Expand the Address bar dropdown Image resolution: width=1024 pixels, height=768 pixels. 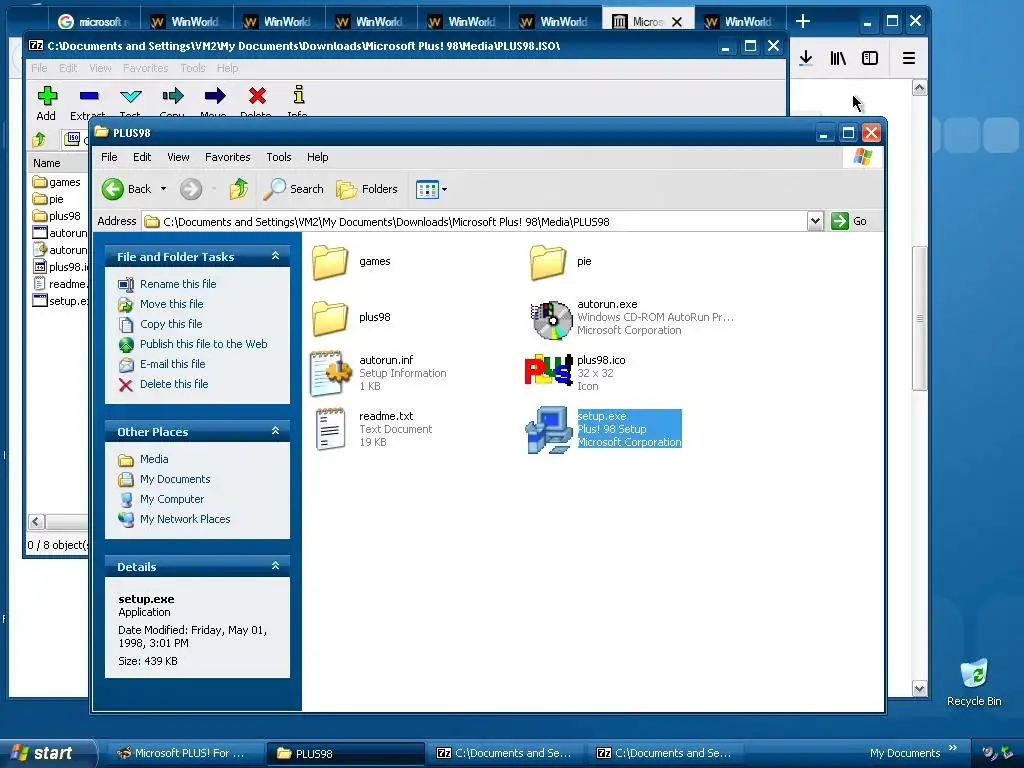[815, 221]
